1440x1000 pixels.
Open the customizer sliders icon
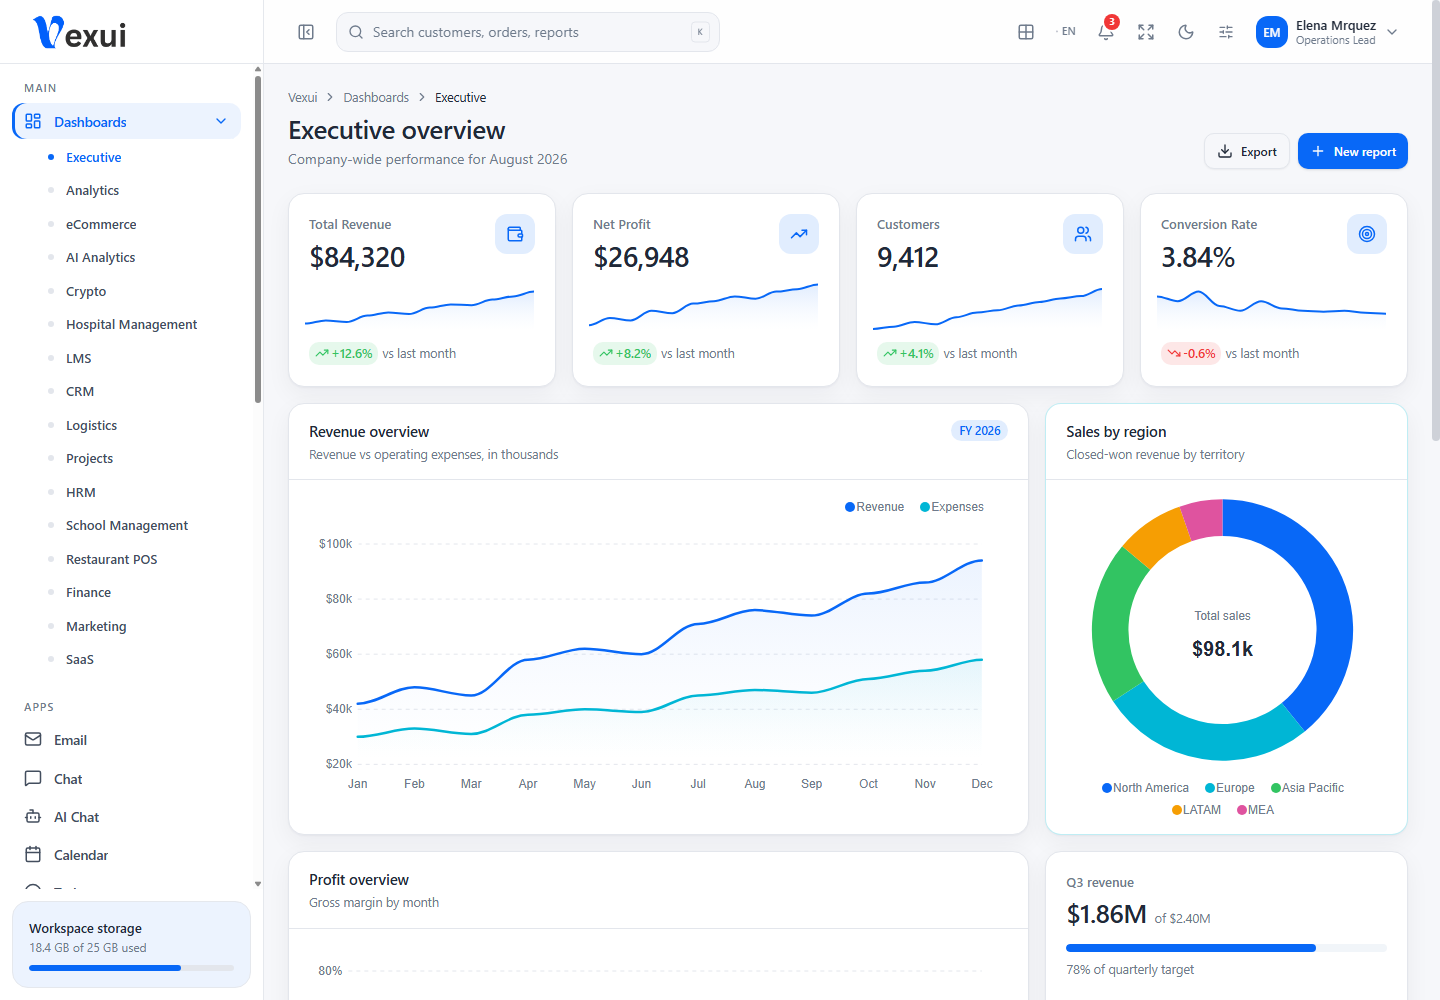tap(1226, 32)
